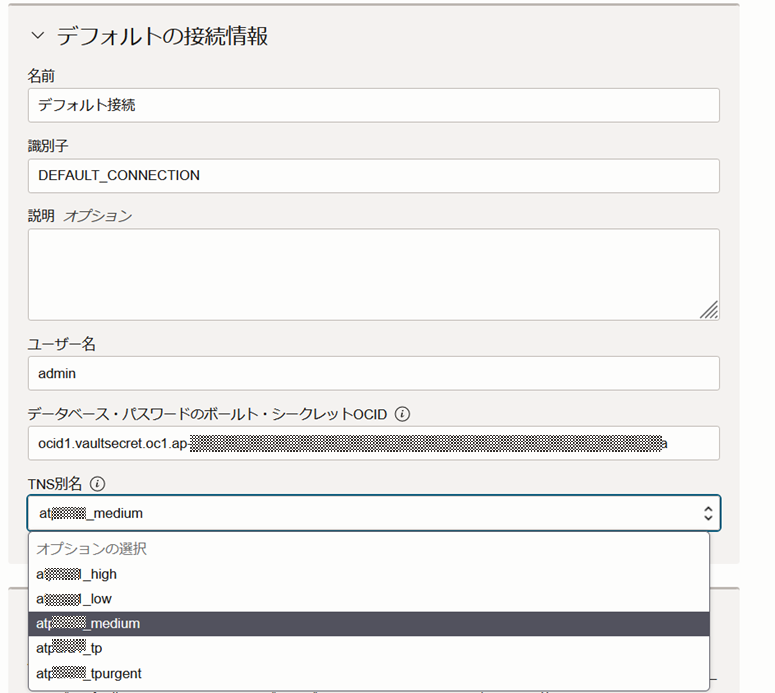The width and height of the screenshot is (775, 693).
Task: Select the _low TNS alias option
Action: coord(369,599)
